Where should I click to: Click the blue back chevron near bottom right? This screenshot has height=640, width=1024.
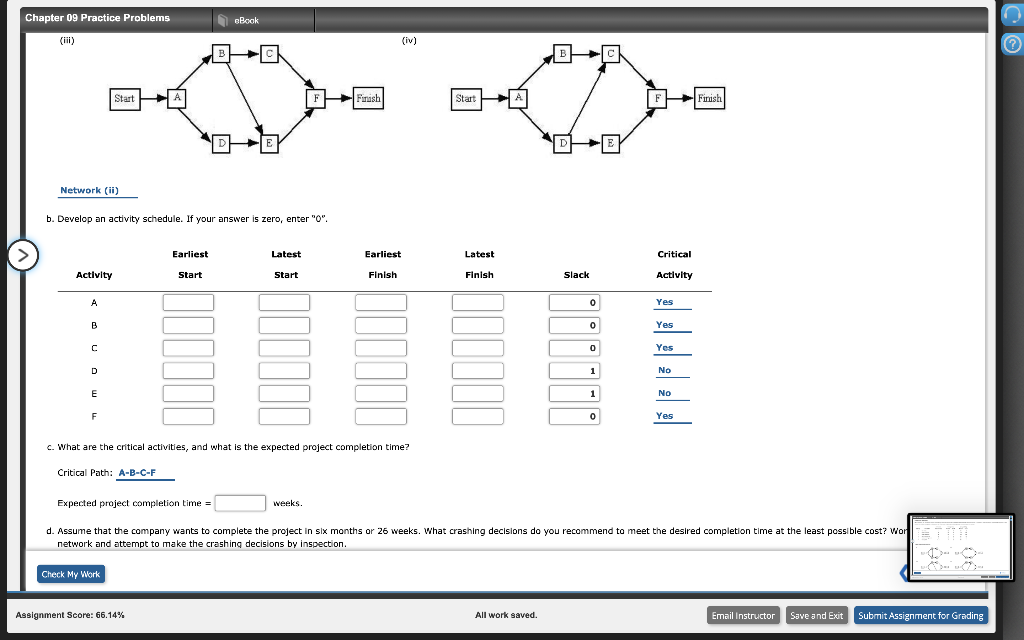click(x=906, y=573)
